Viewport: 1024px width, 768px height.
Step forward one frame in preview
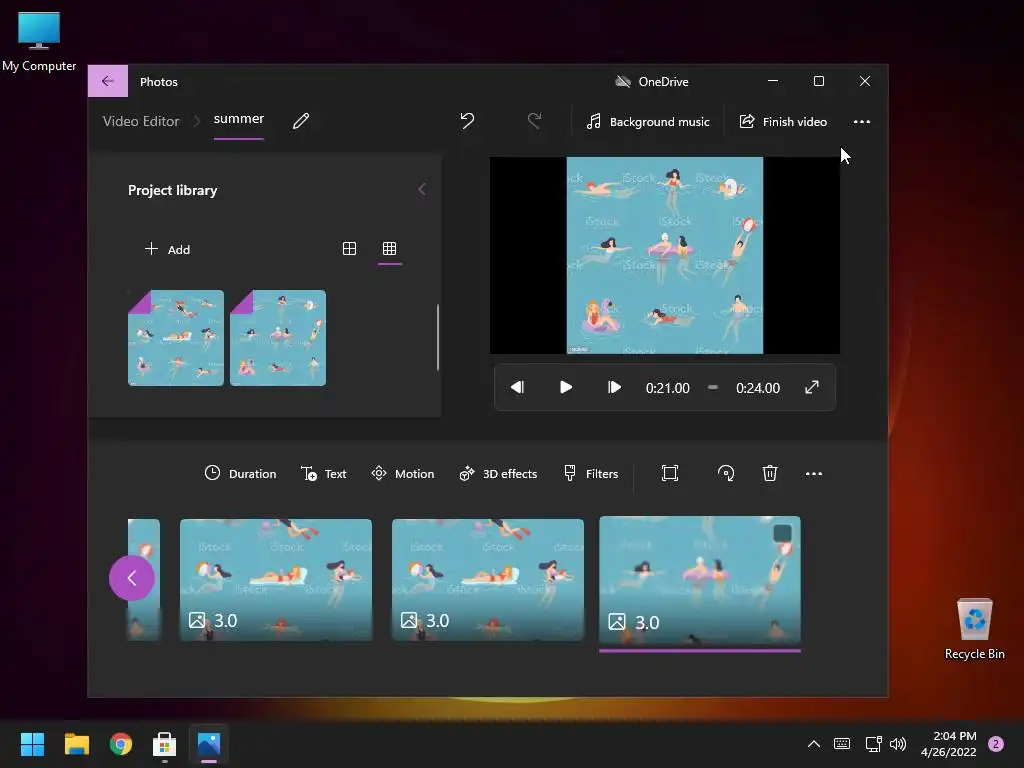614,387
